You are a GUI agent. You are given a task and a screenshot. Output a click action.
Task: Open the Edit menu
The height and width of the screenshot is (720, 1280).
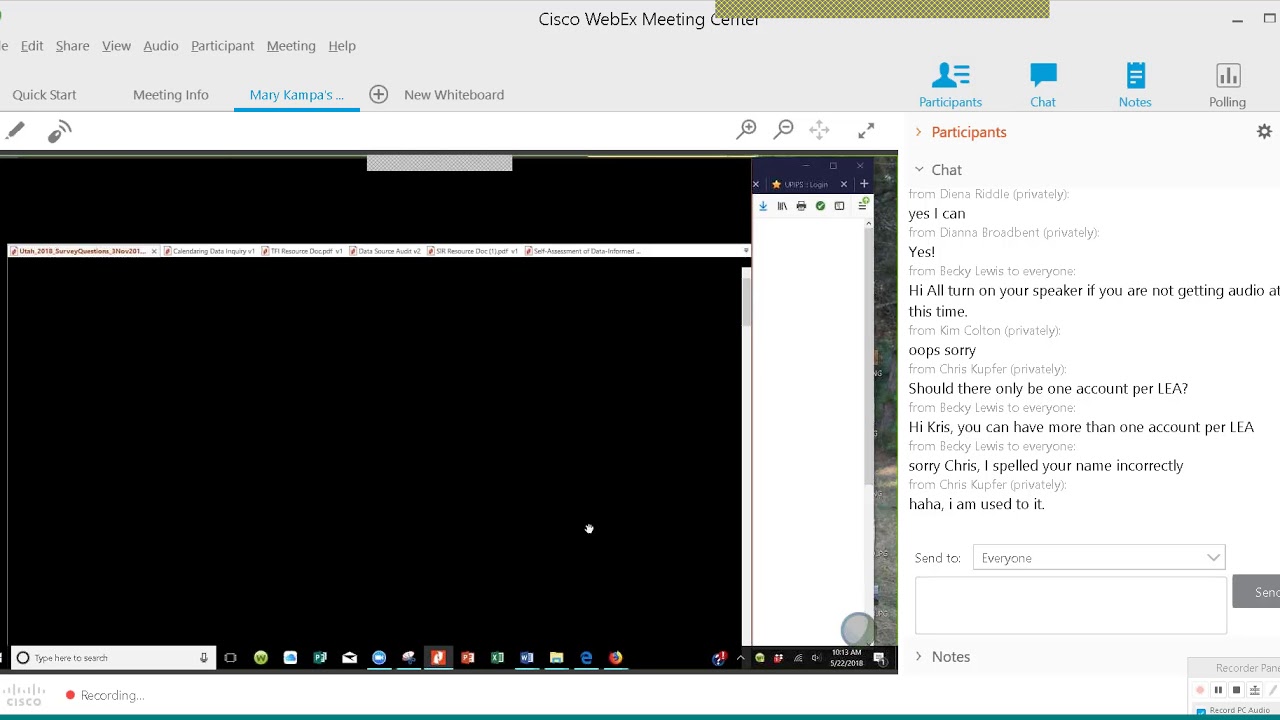(32, 46)
